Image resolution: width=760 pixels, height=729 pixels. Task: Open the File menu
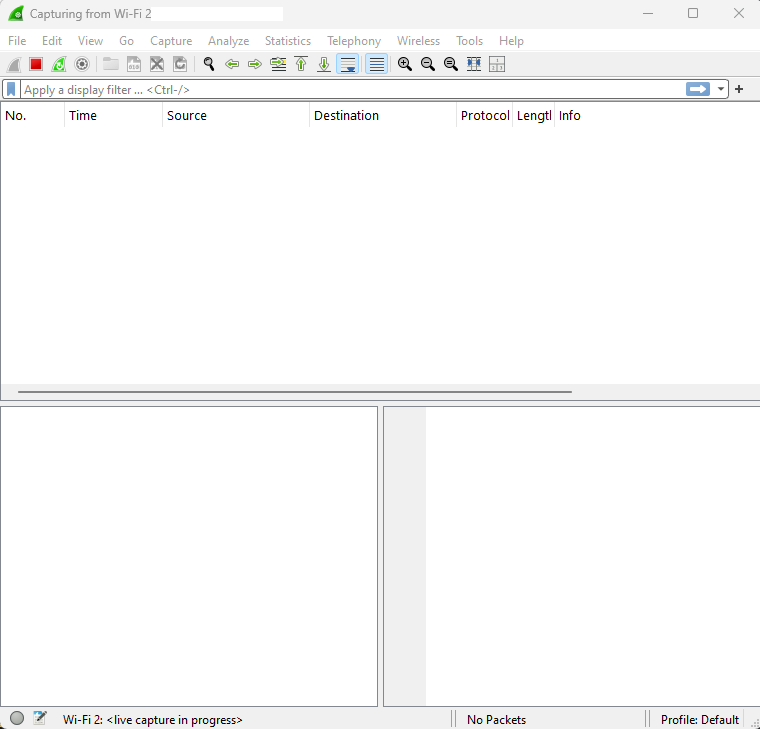click(x=17, y=41)
